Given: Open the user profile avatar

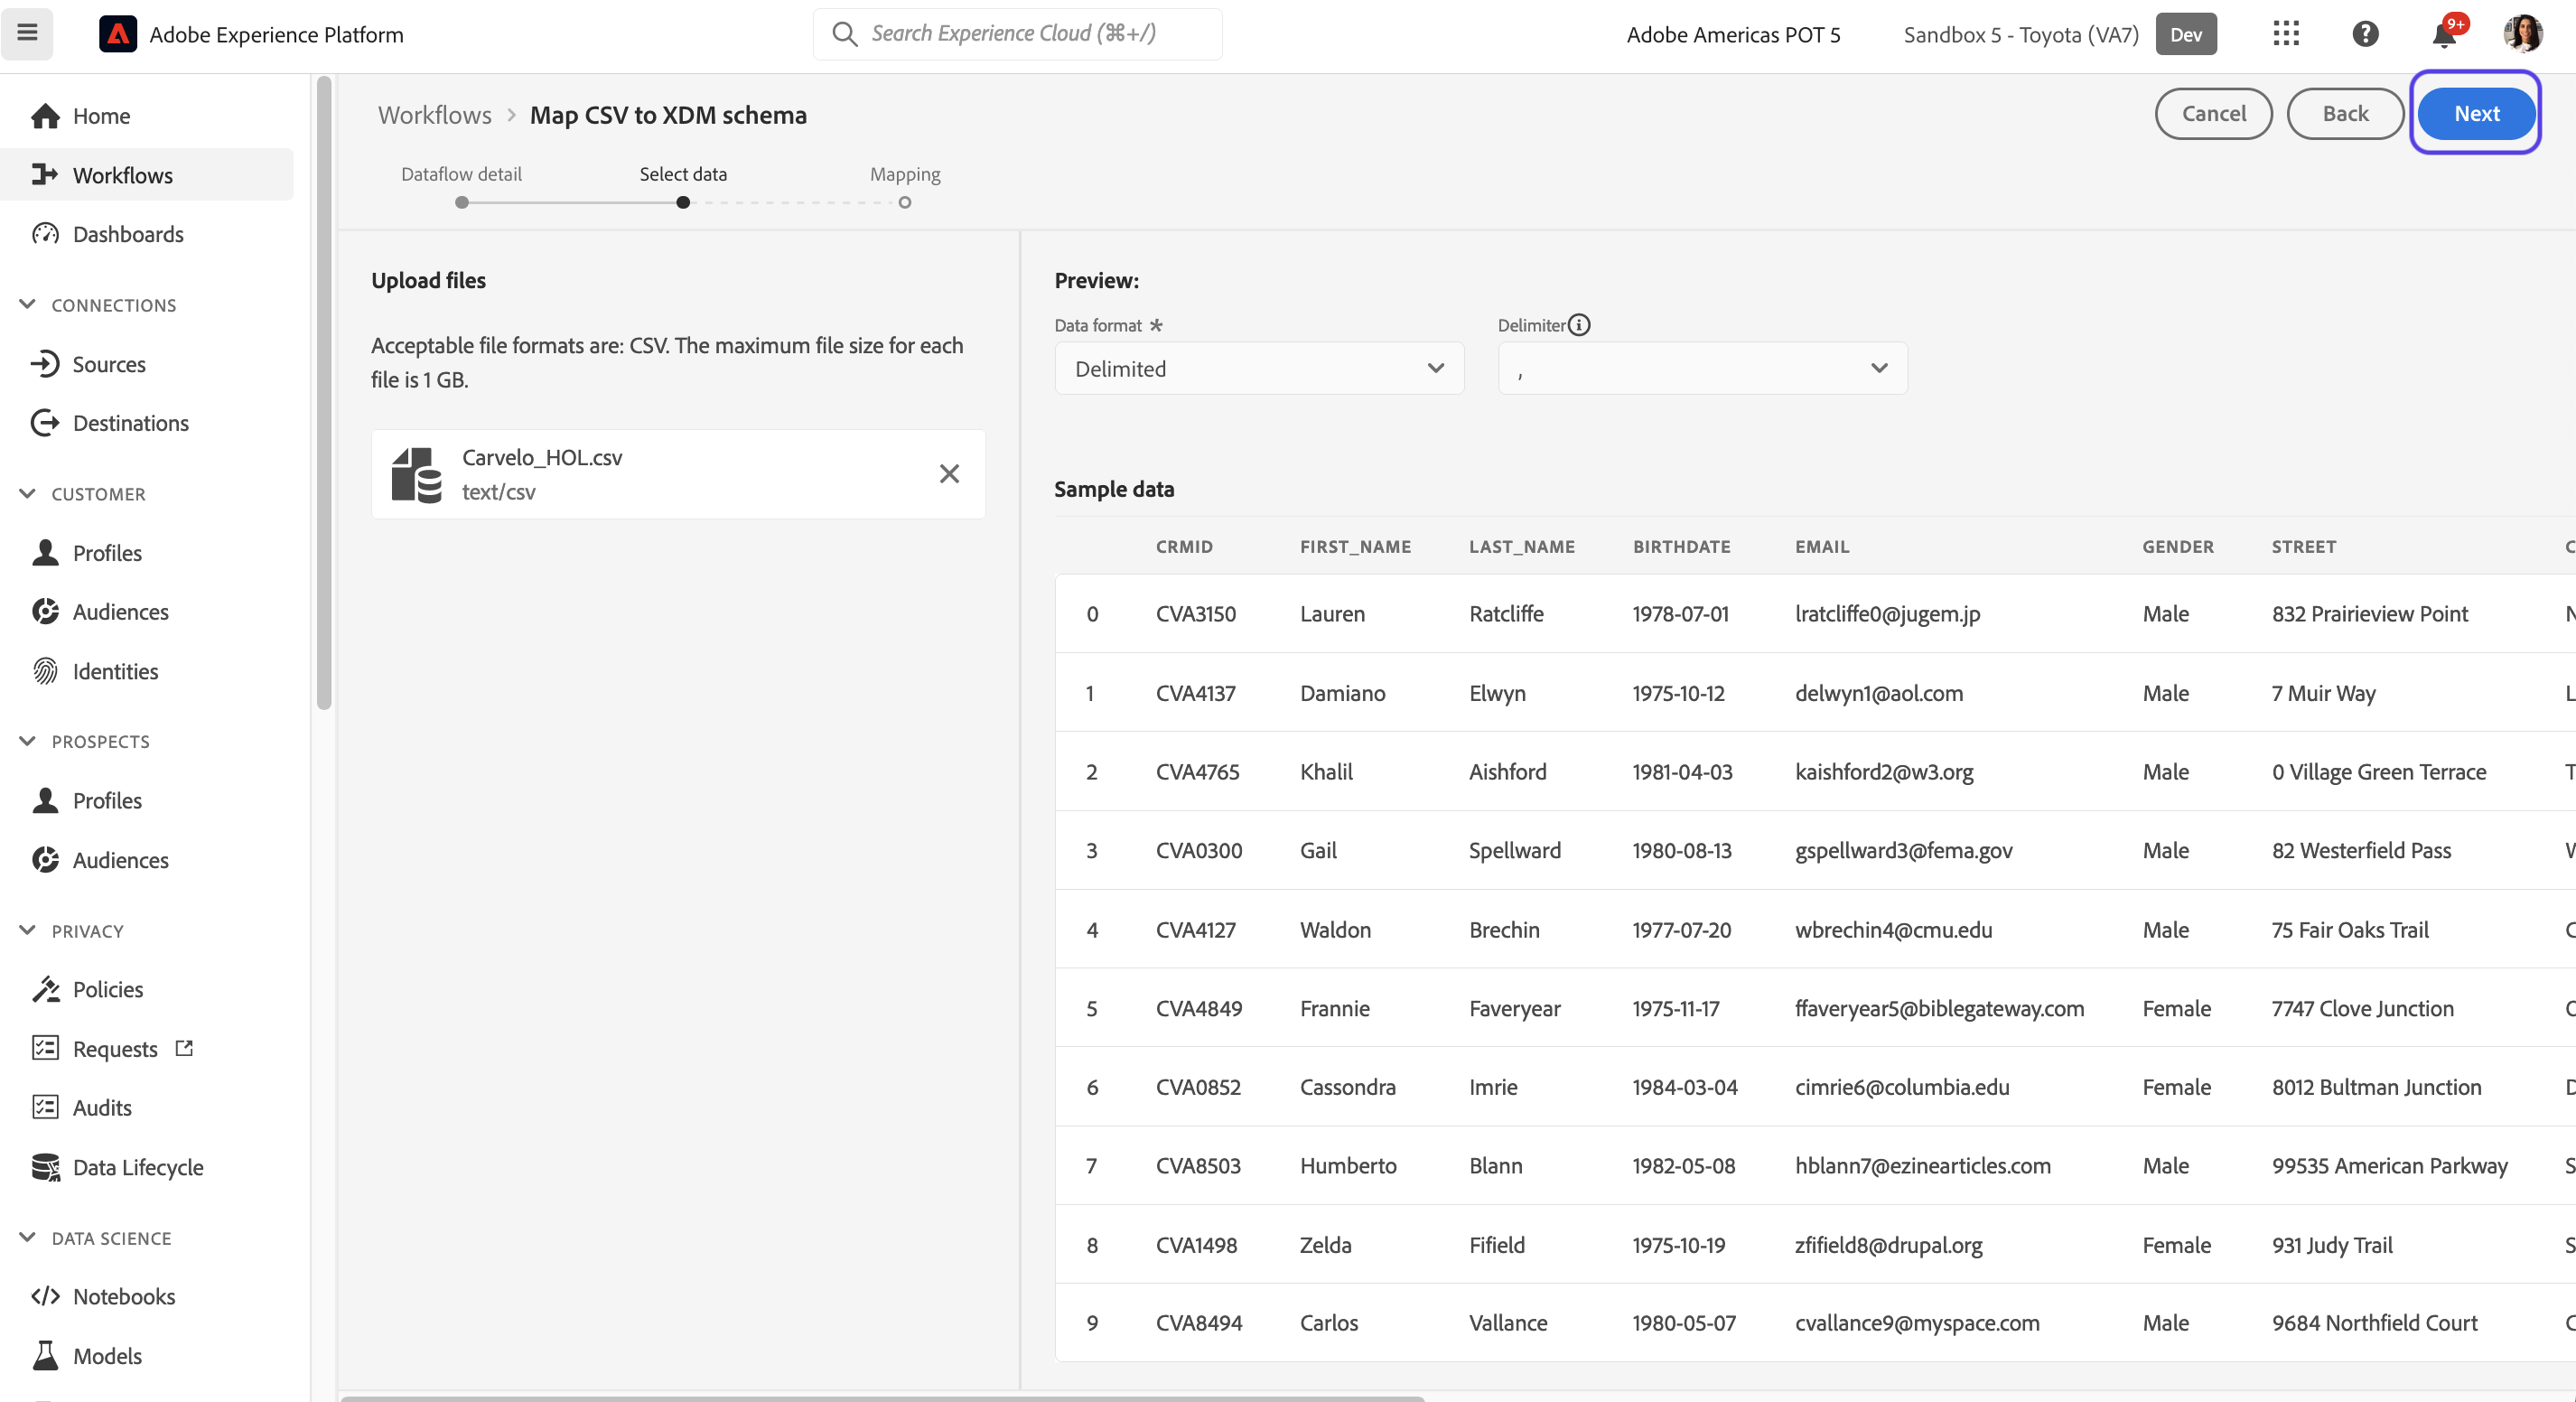Looking at the screenshot, I should point(2523,34).
